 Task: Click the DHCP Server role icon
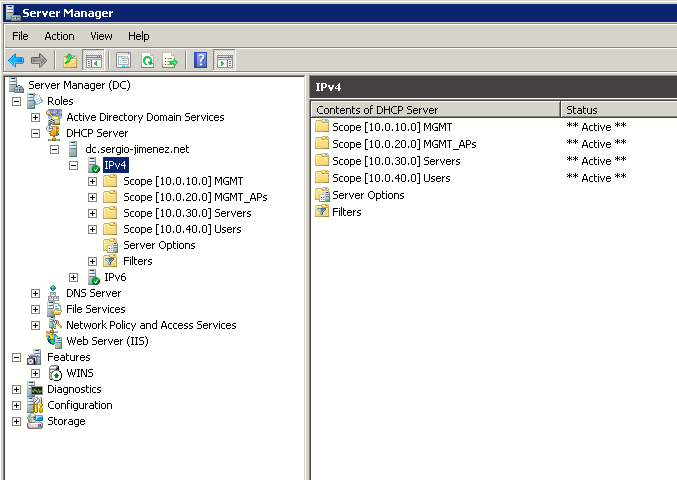click(54, 133)
